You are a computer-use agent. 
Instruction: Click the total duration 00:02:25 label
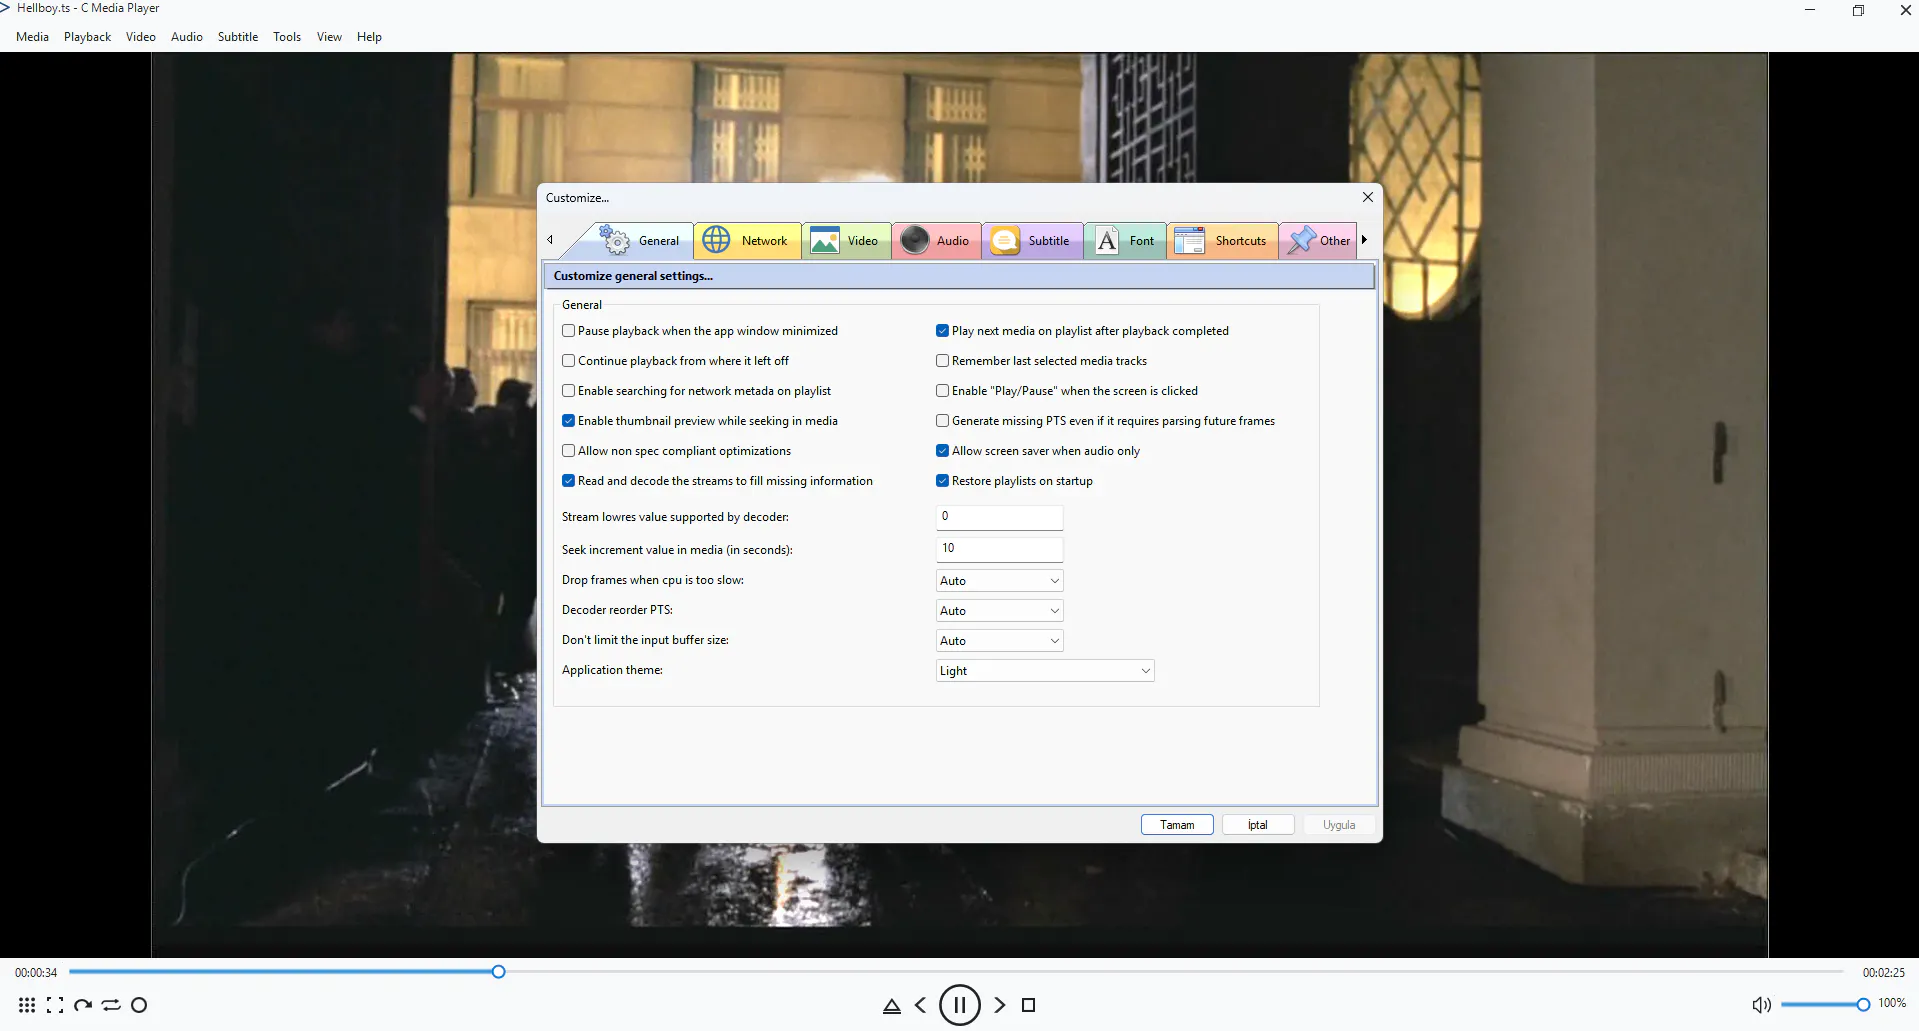(1883, 973)
